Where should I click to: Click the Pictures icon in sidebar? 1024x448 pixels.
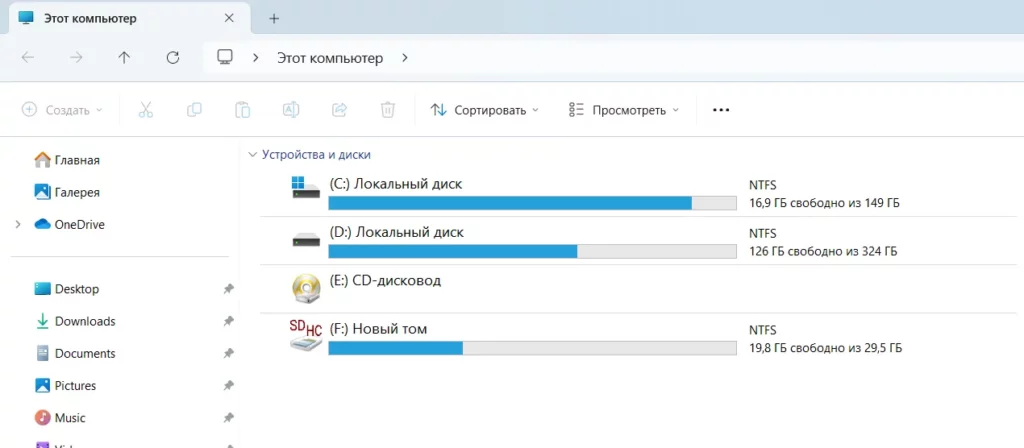(42, 385)
